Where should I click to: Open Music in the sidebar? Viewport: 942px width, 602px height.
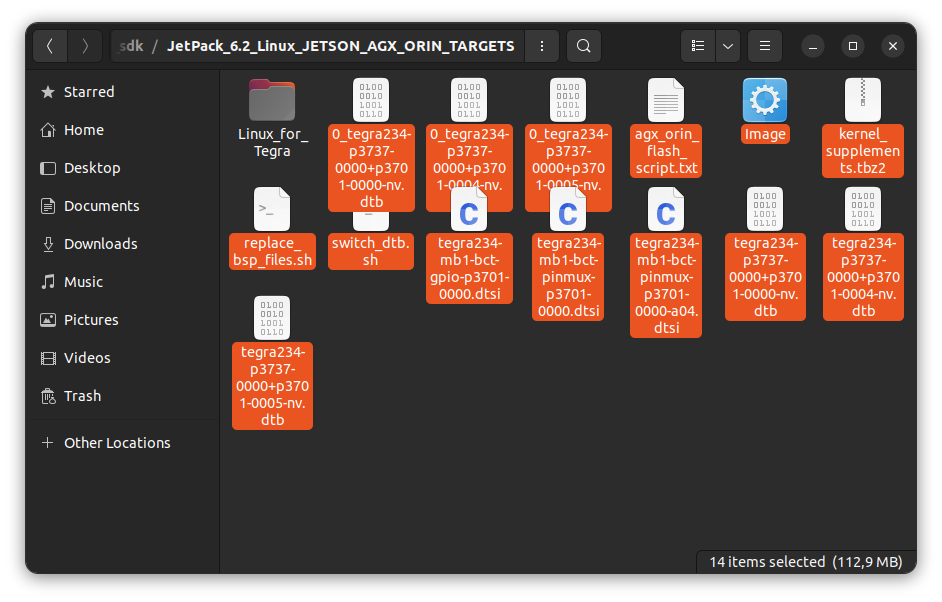coord(123,282)
